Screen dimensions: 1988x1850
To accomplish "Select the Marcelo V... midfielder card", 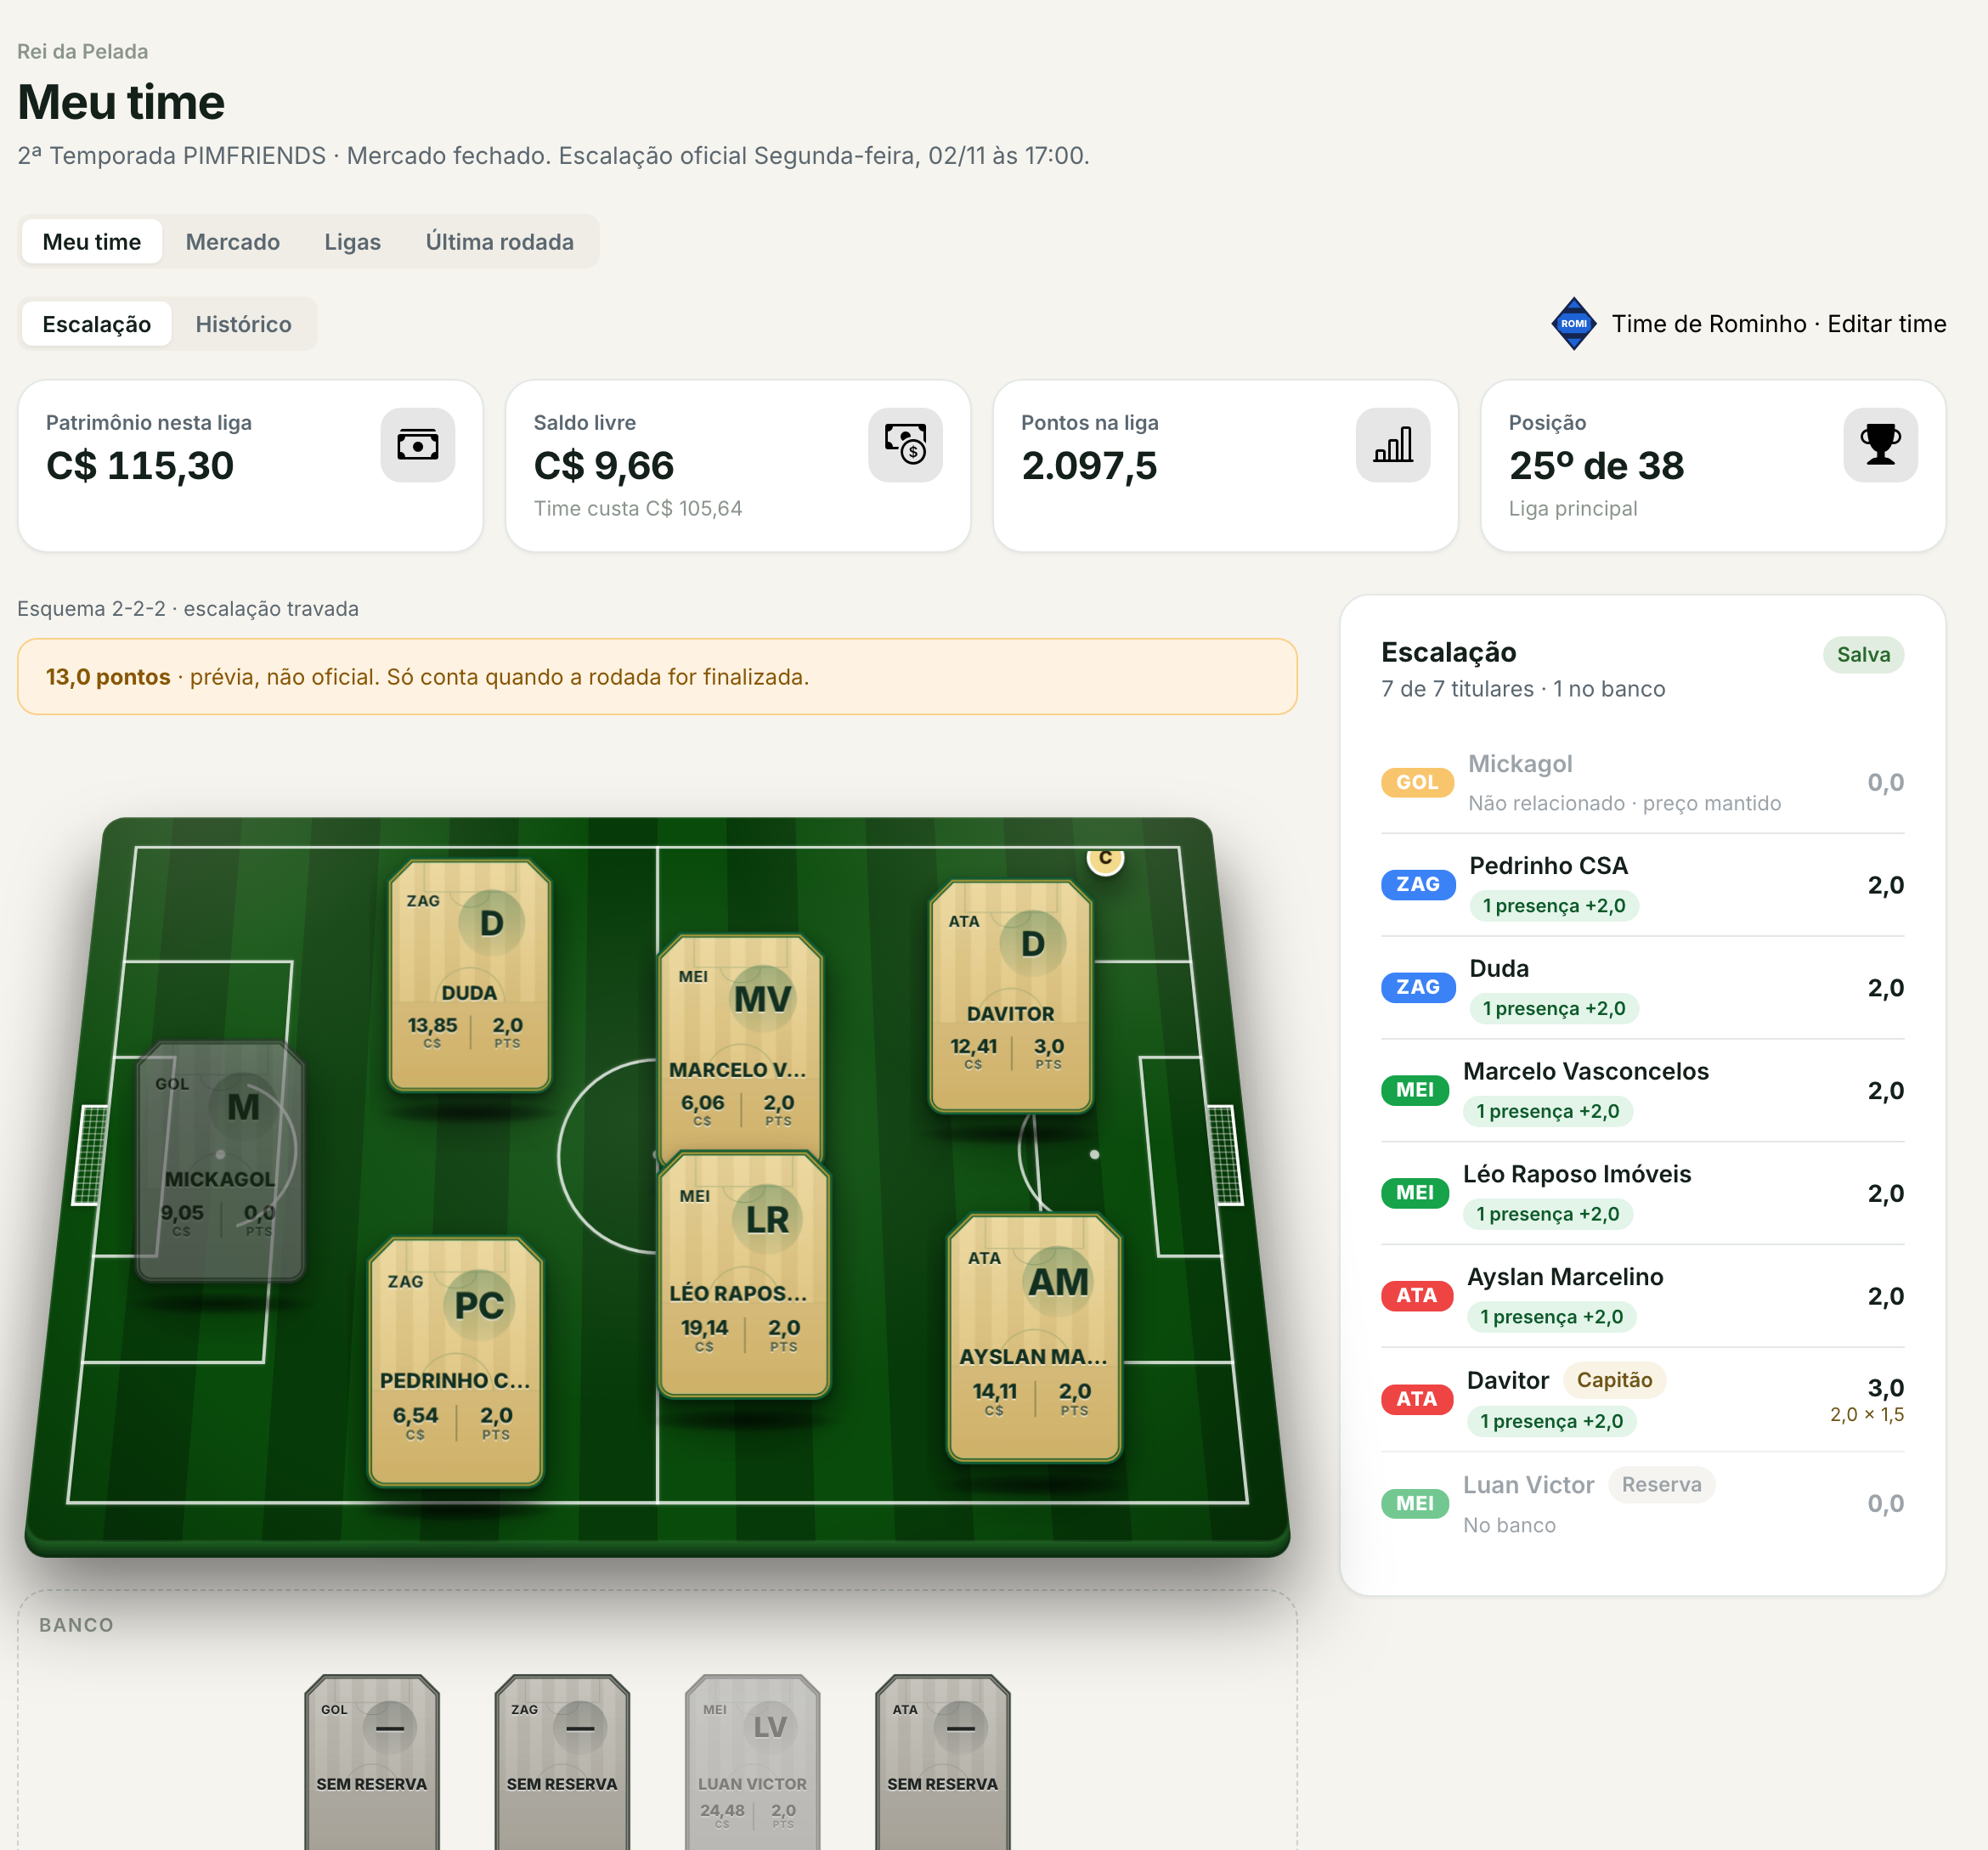I will click(740, 1045).
